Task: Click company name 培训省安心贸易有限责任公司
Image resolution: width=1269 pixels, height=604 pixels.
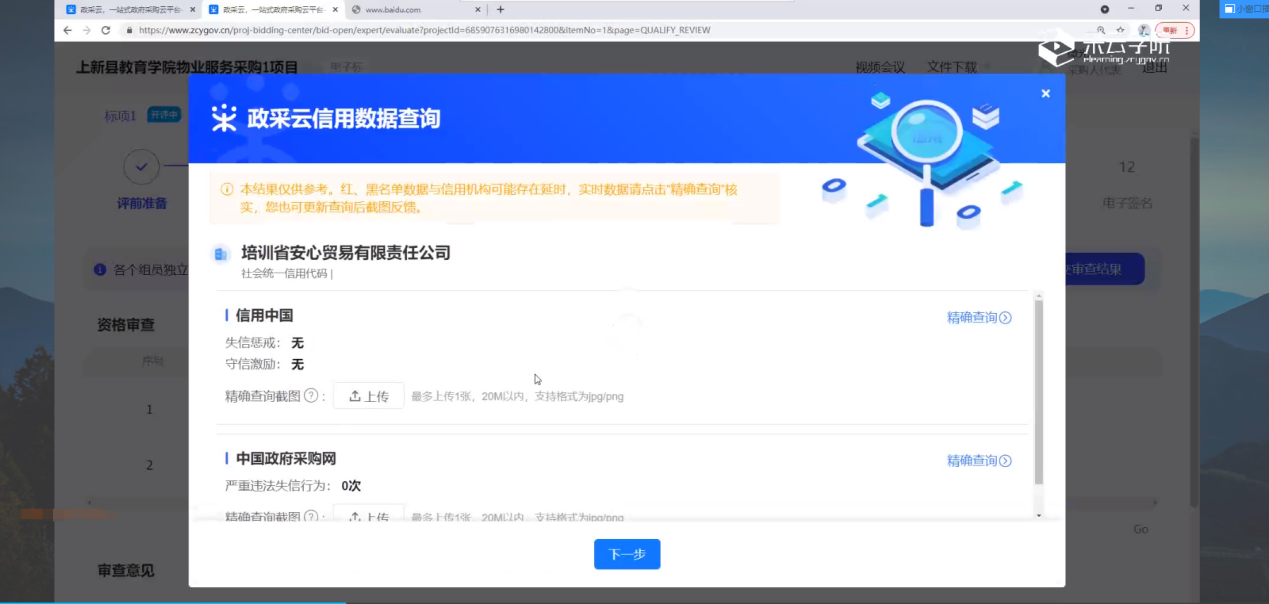Action: 346,253
